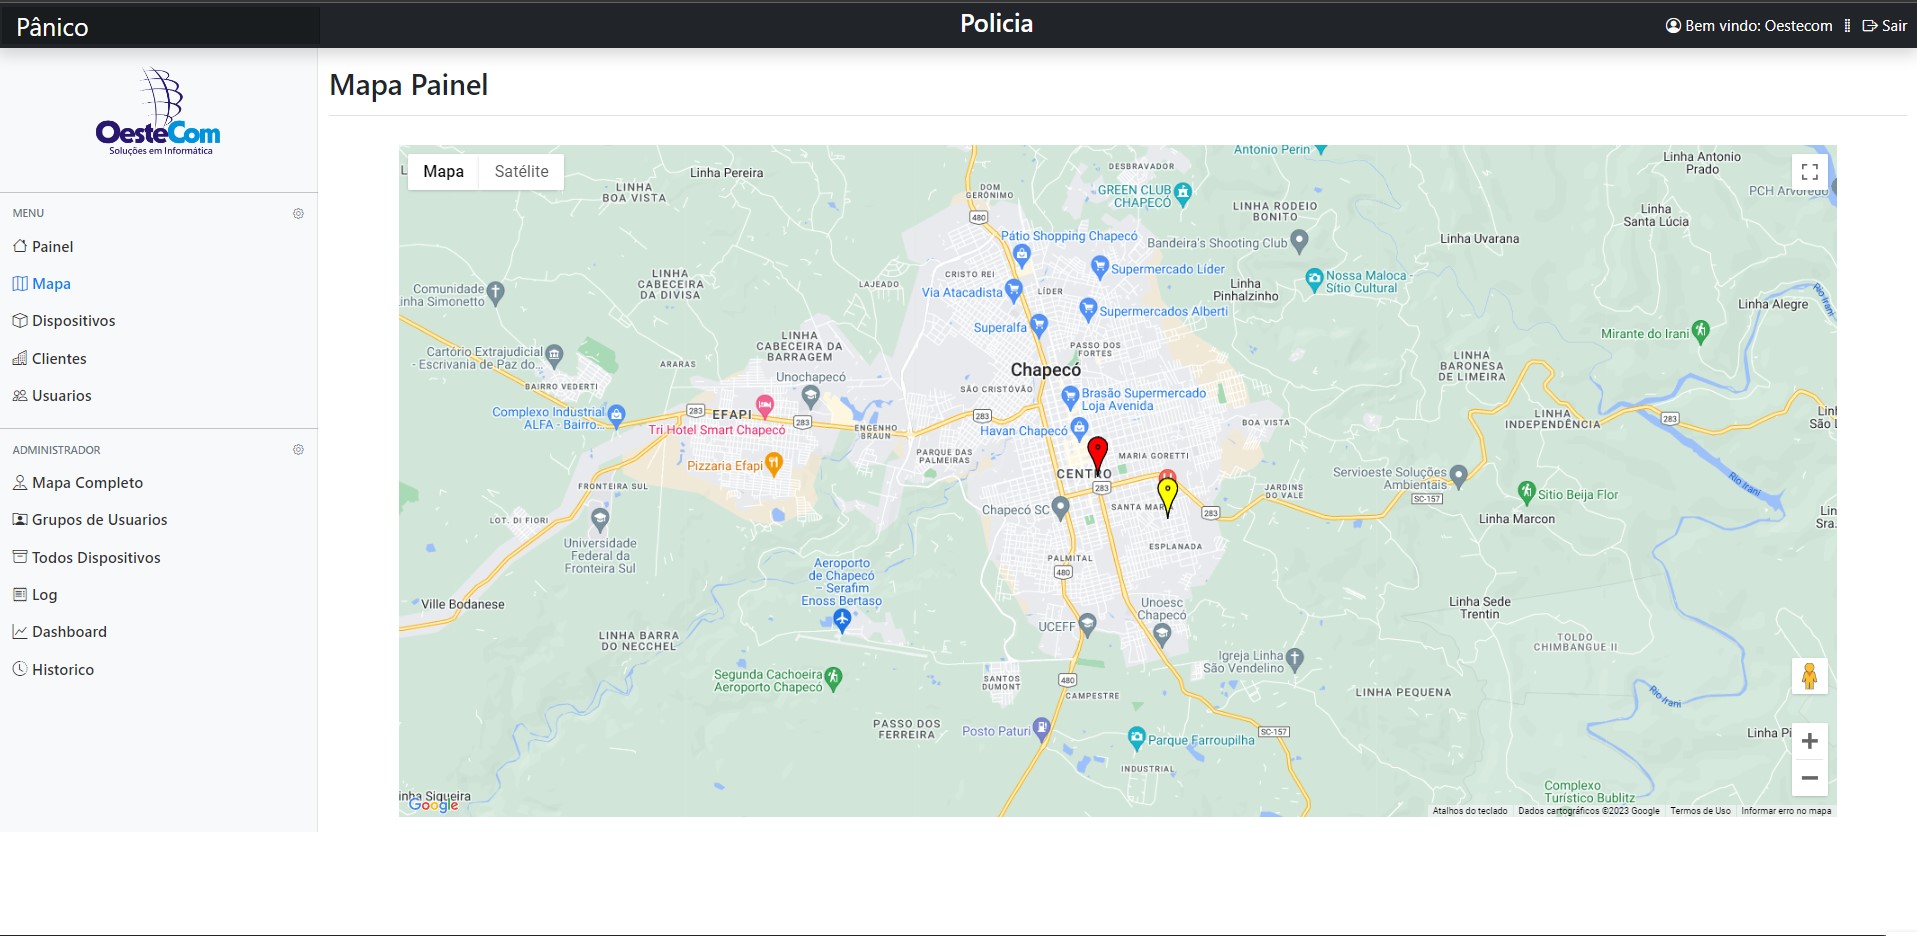Click the Universidade Federal da Fronteira Sul pin

(600, 519)
